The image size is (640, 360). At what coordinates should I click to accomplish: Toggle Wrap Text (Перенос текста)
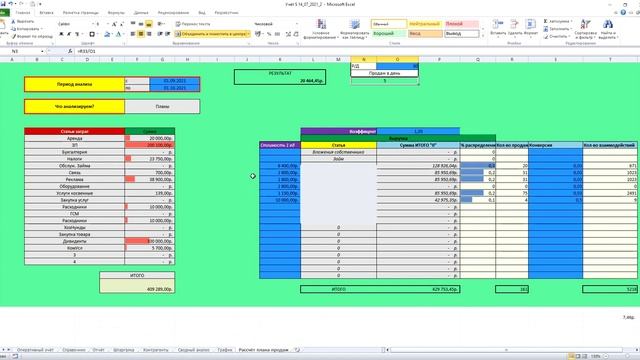[x=193, y=24]
